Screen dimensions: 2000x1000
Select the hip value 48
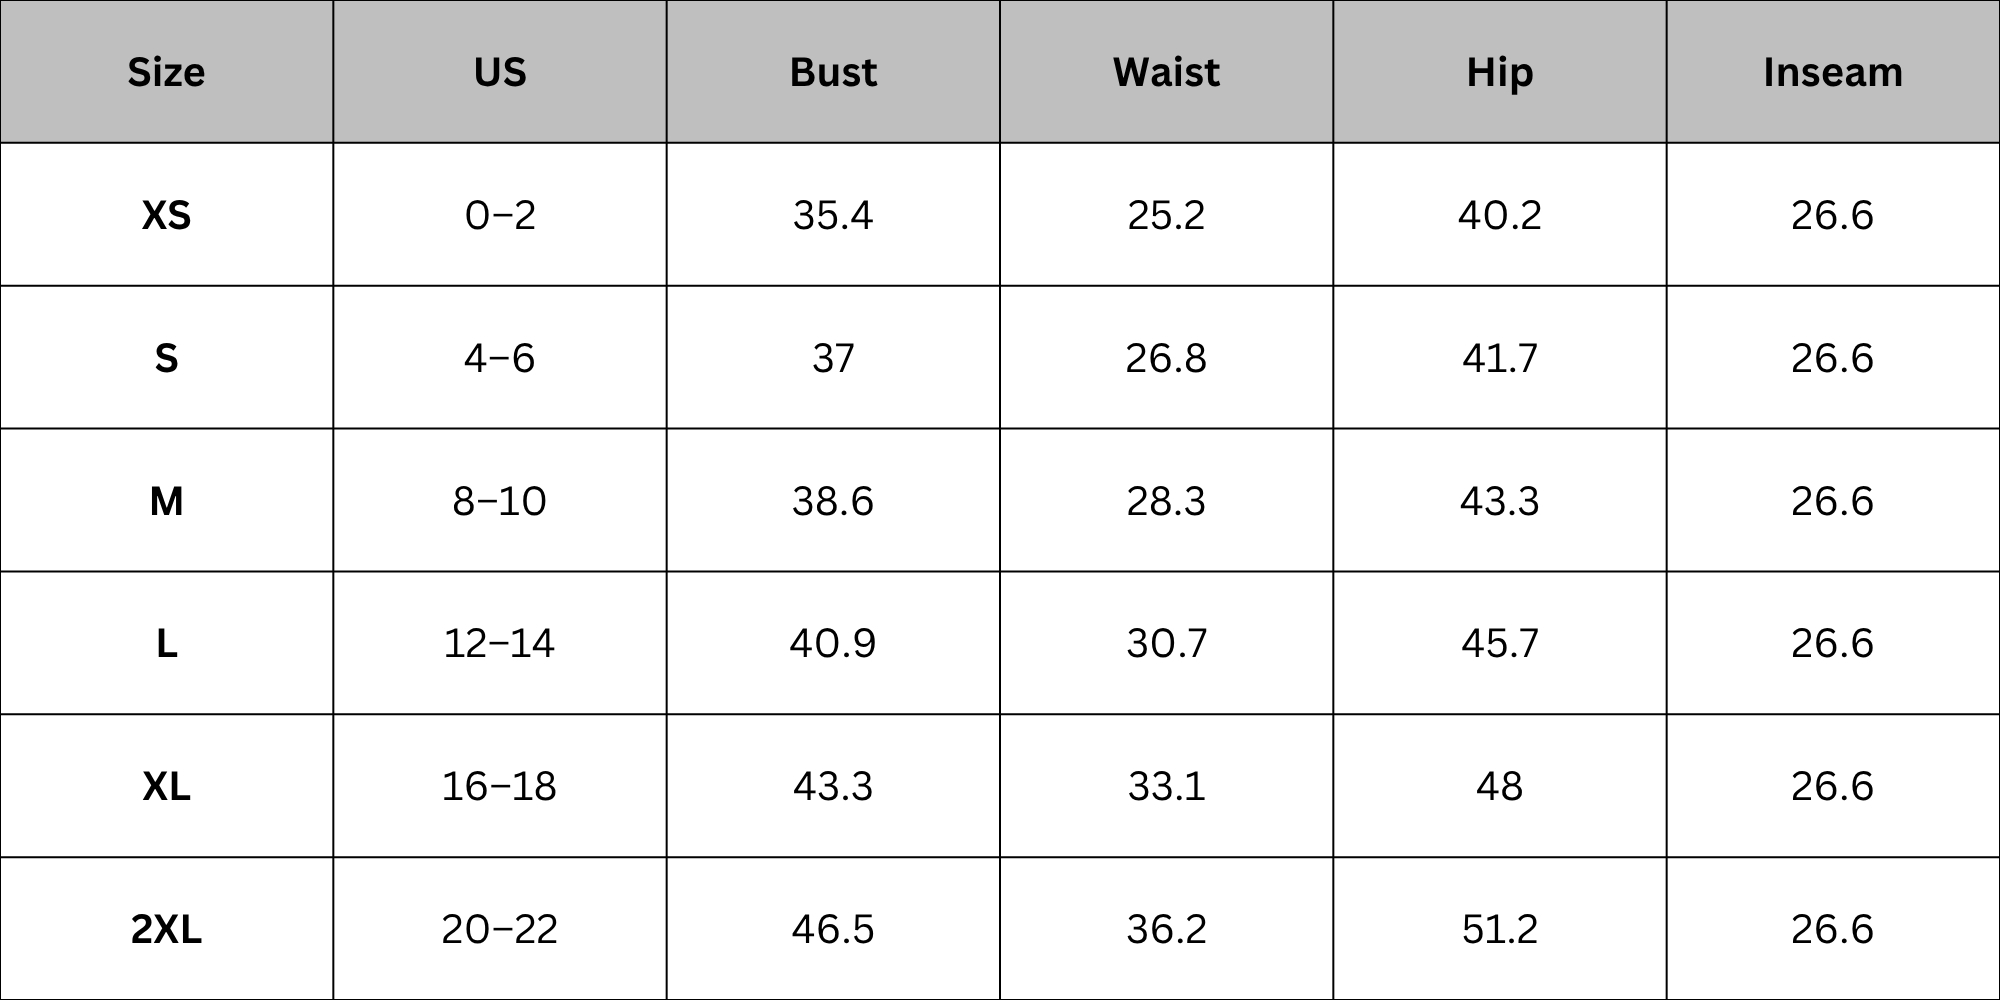click(x=1499, y=786)
